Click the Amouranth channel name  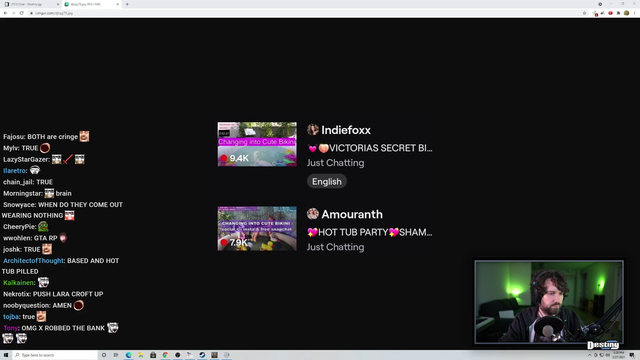click(352, 214)
